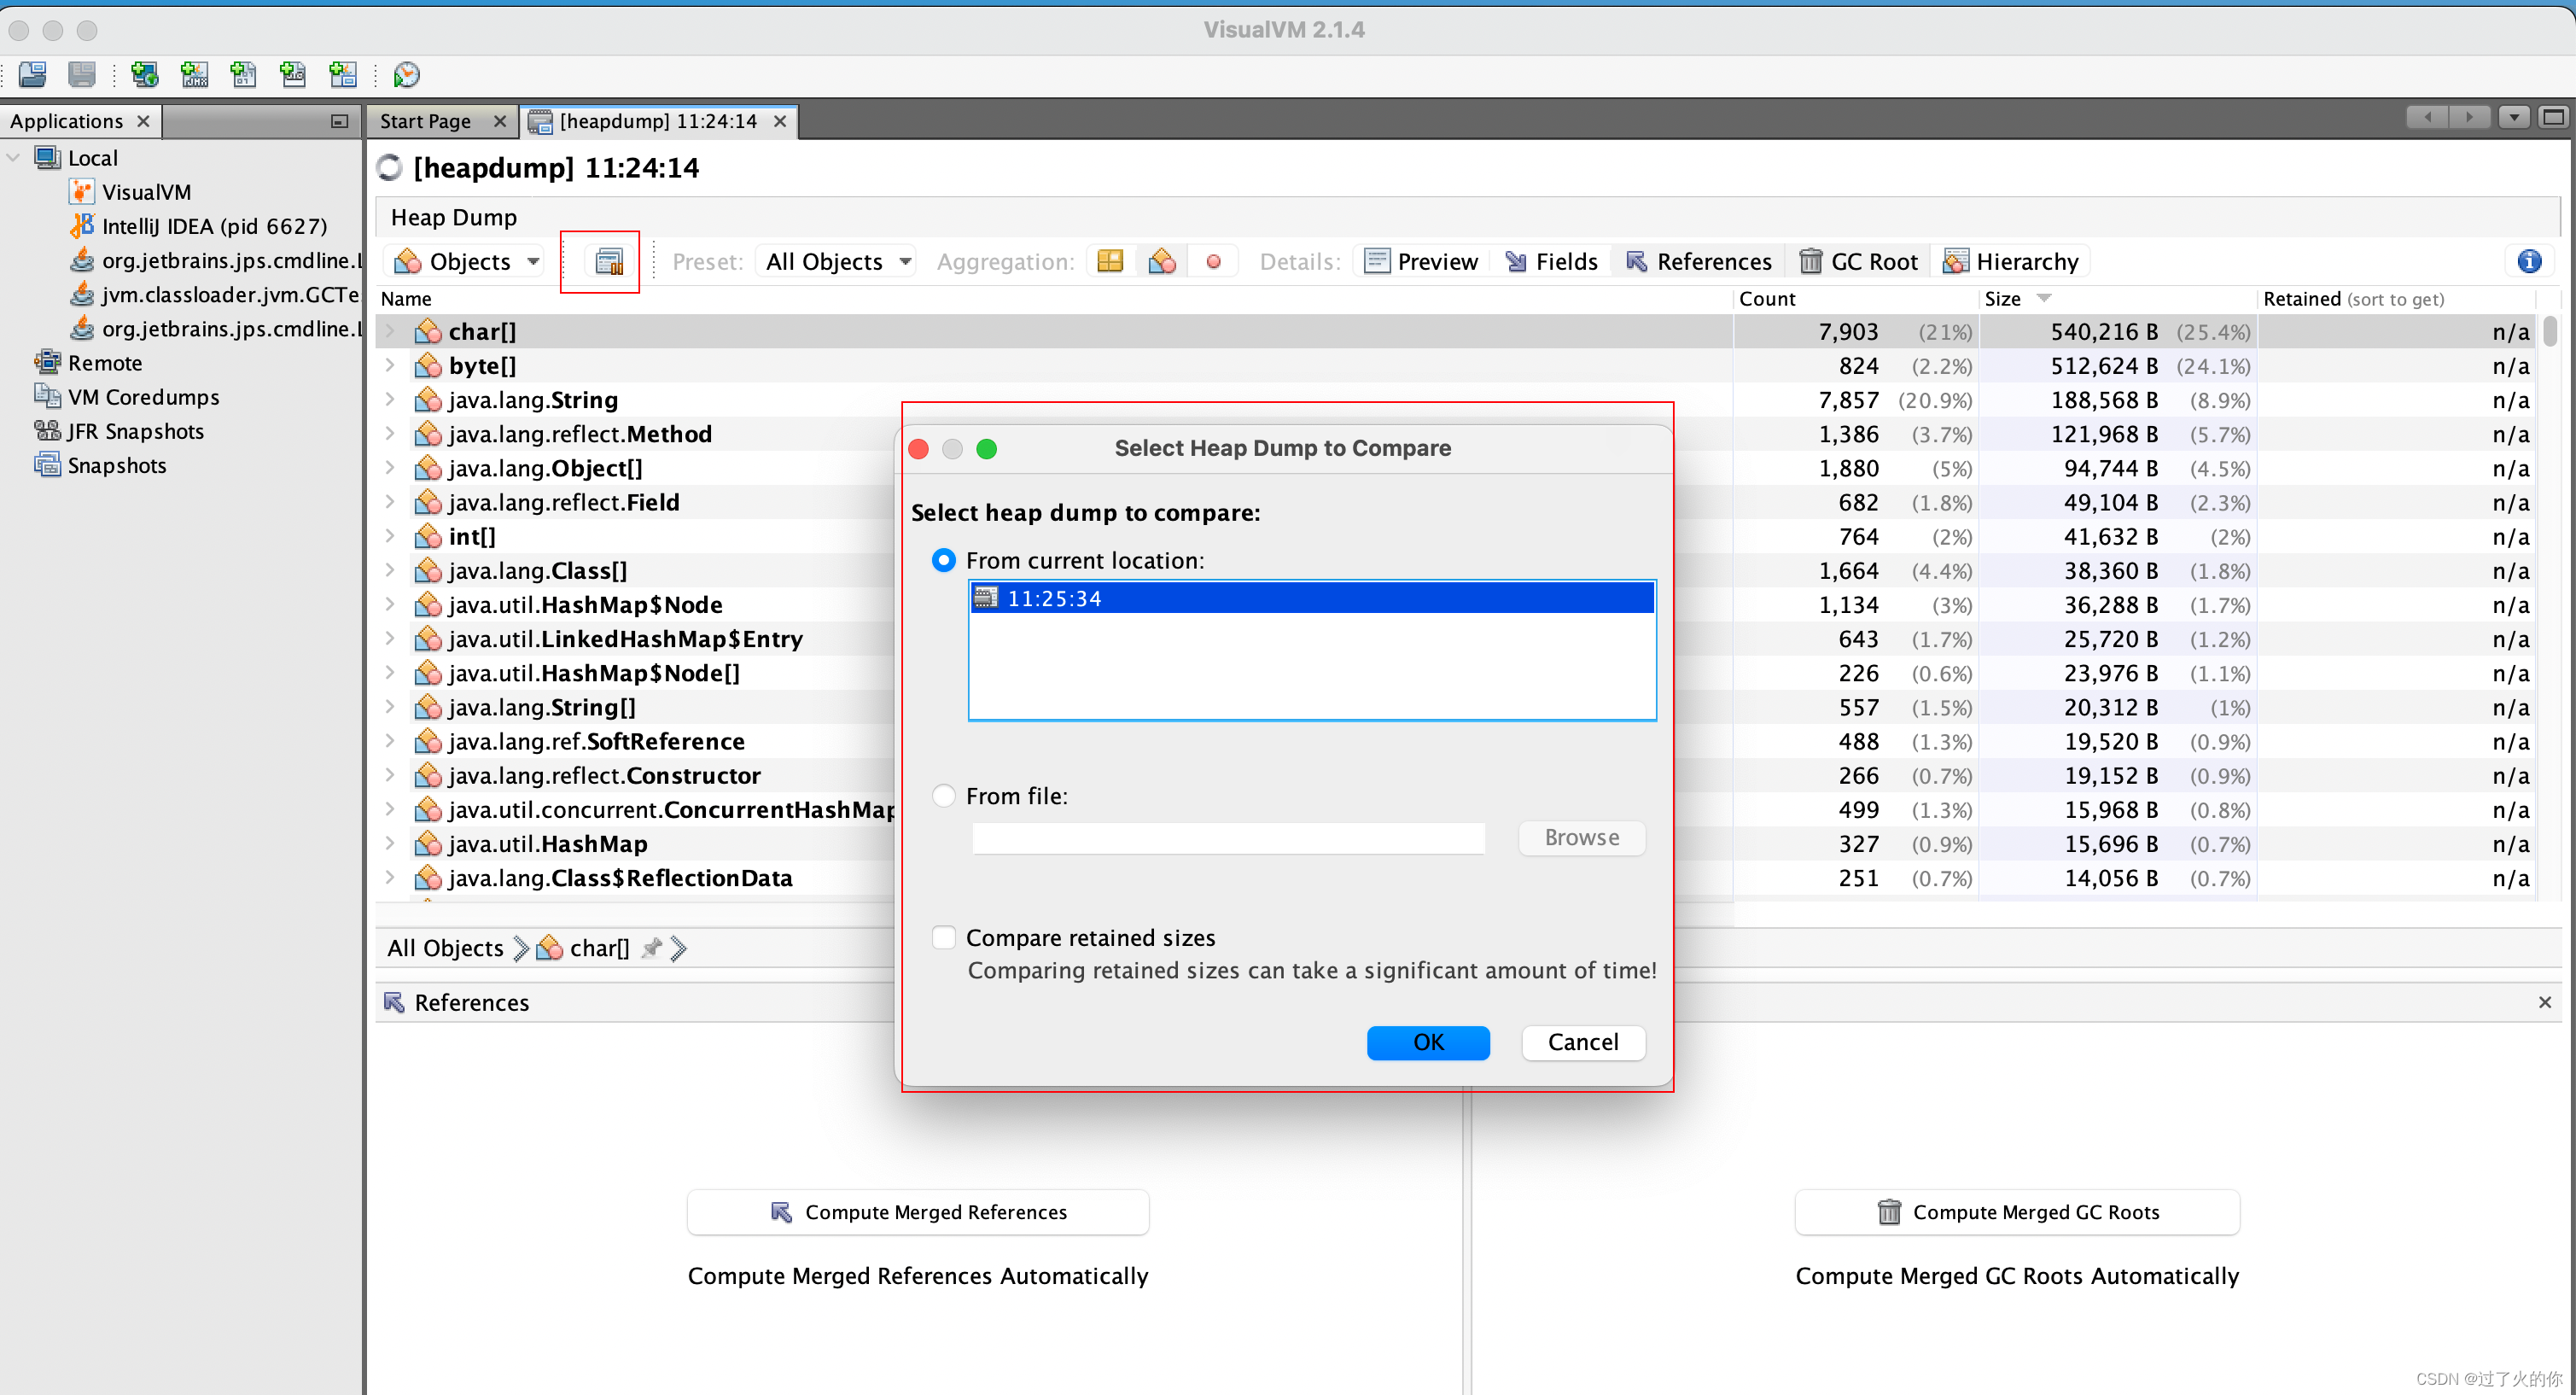Click the blue info icon at right
2576x1395 pixels.
tap(2528, 262)
